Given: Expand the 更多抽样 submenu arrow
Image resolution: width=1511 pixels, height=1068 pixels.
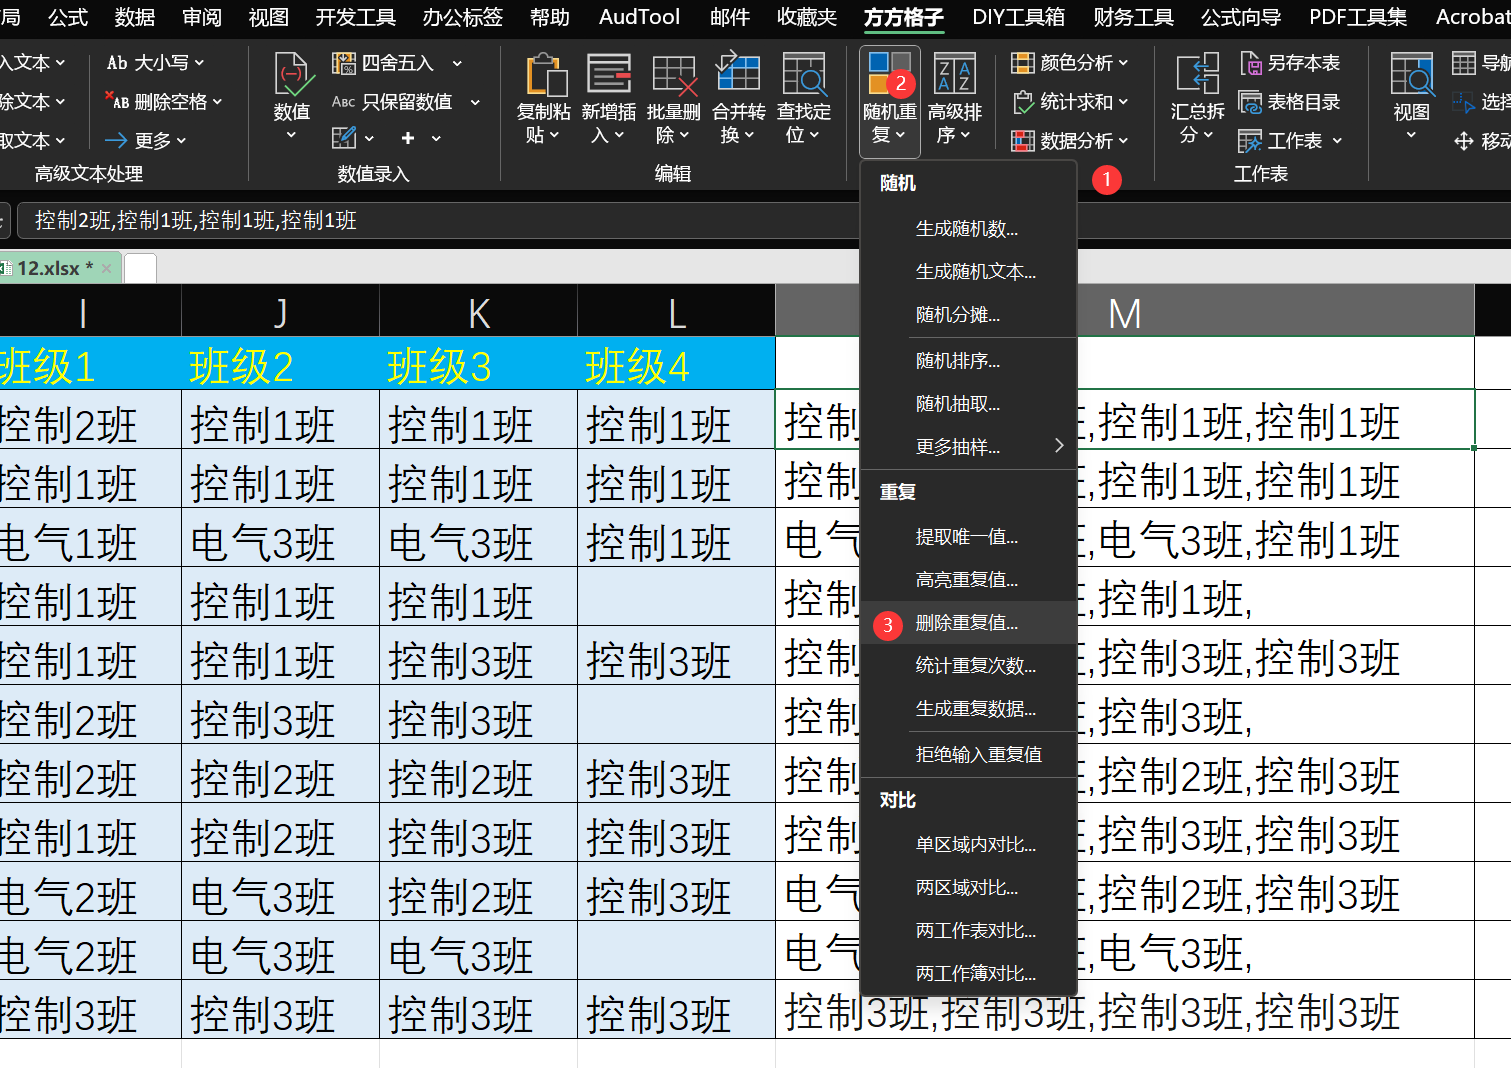Looking at the screenshot, I should 1059,446.
